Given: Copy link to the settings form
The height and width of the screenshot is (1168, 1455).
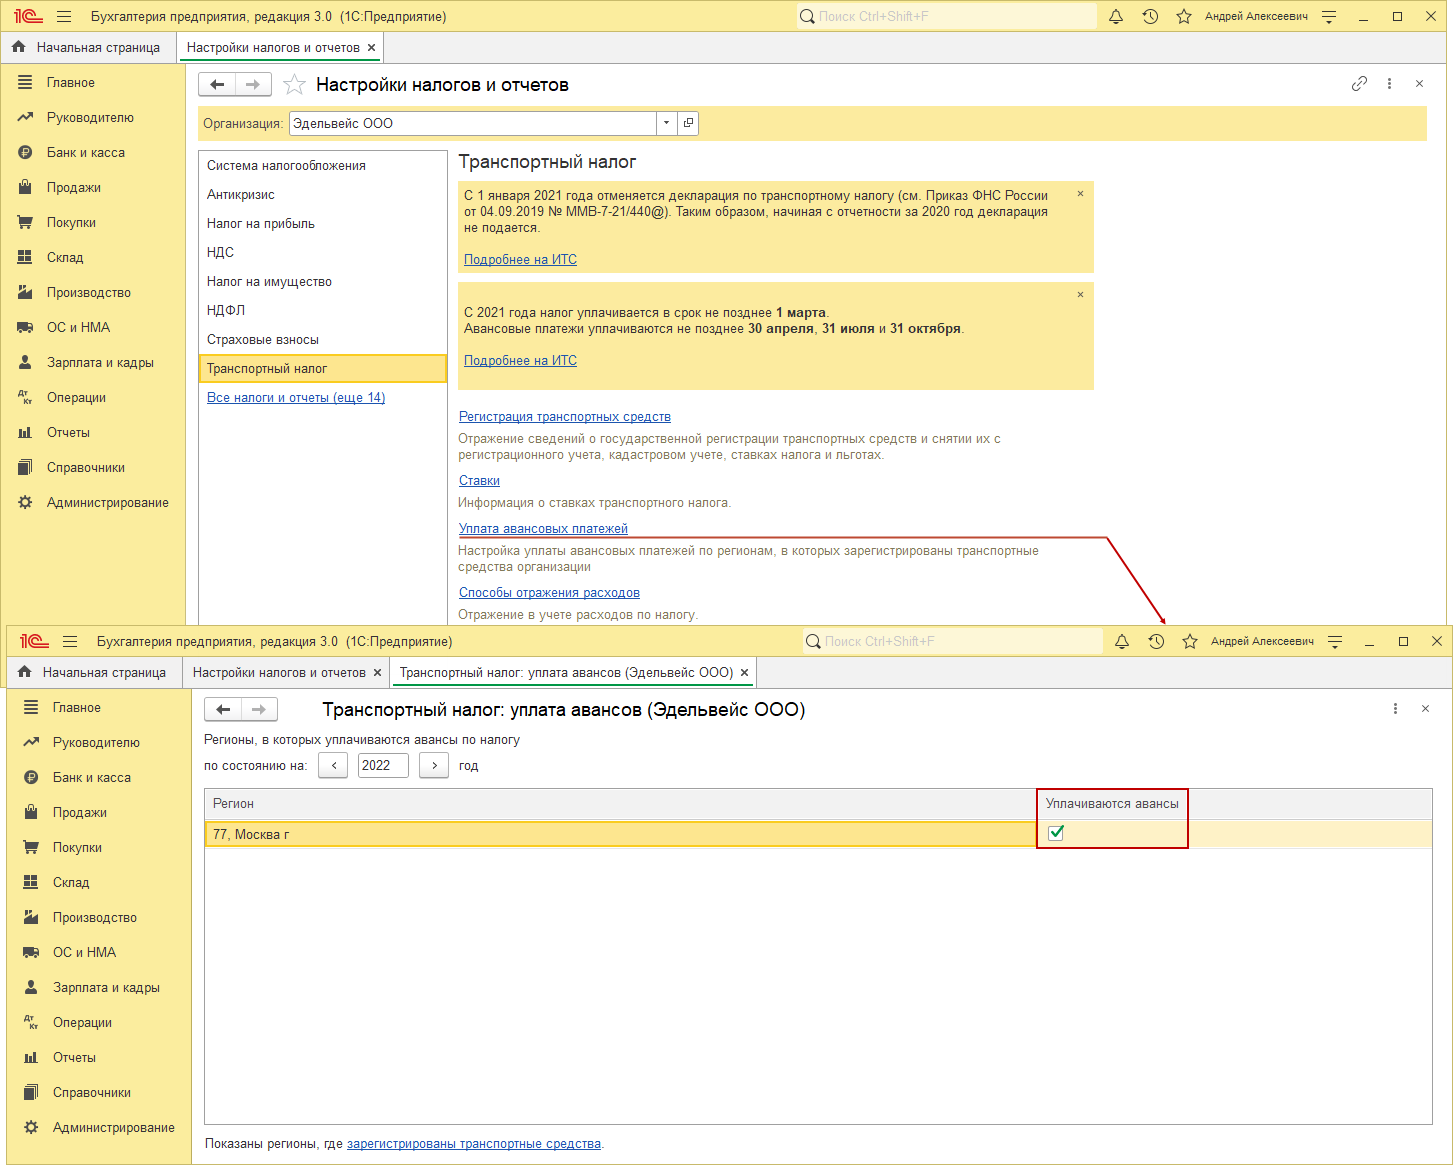Looking at the screenshot, I should coord(1359,84).
